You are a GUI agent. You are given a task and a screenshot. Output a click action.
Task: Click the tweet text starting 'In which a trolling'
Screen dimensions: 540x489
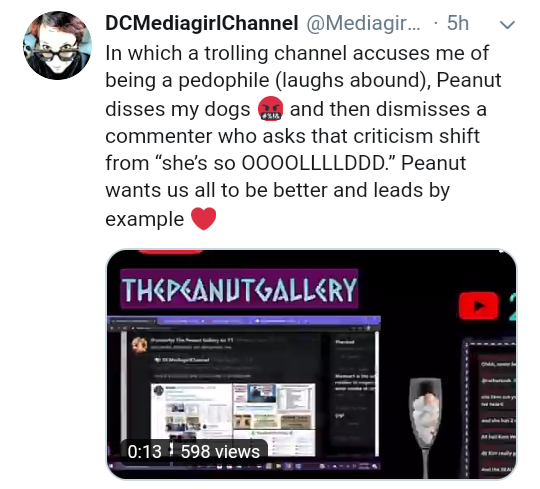tap(303, 136)
